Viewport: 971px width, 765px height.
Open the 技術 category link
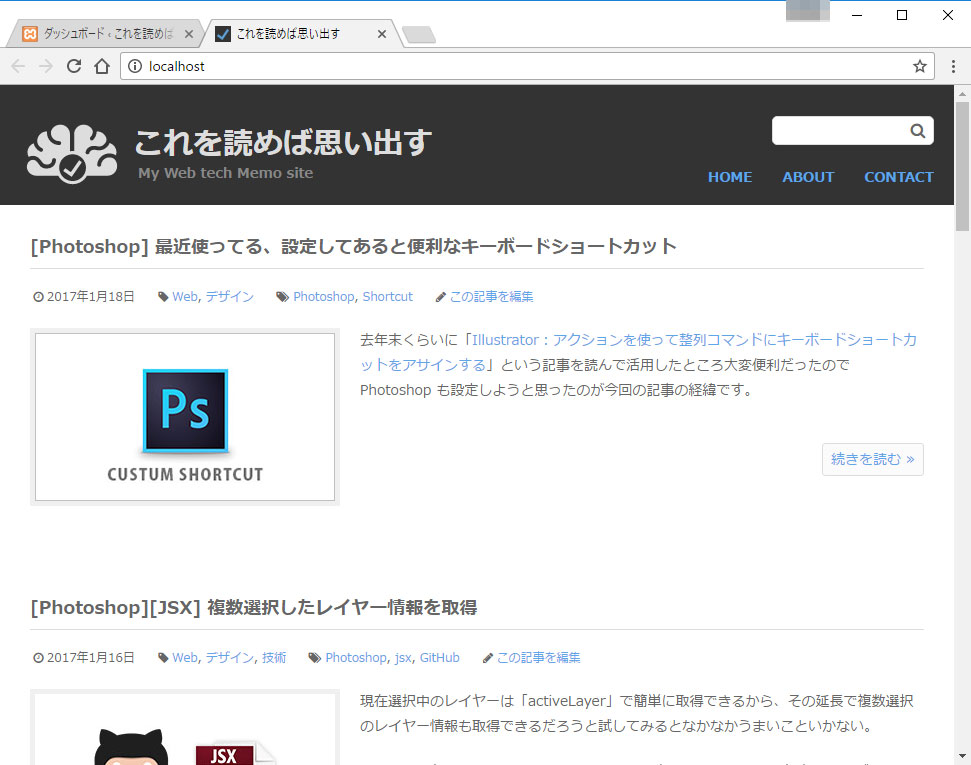pyautogui.click(x=274, y=658)
